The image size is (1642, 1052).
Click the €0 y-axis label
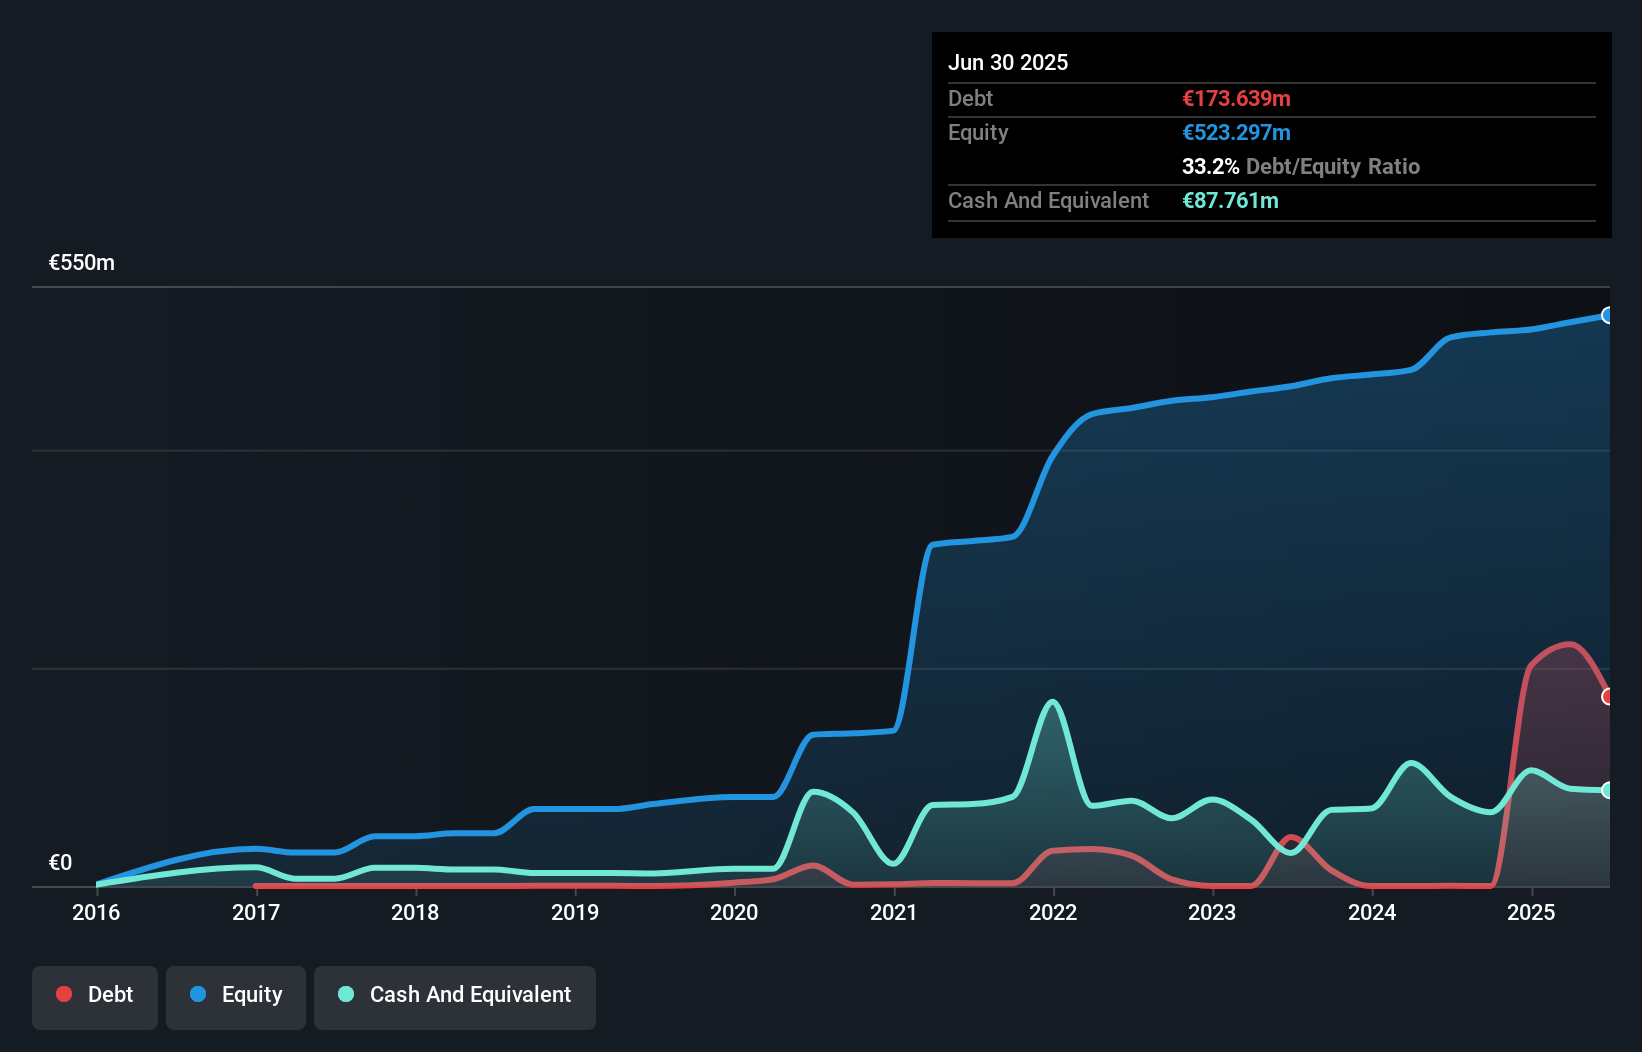click(60, 863)
